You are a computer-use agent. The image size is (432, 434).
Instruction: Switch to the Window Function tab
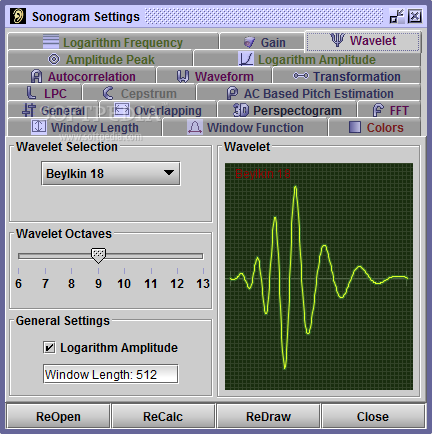pyautogui.click(x=245, y=127)
